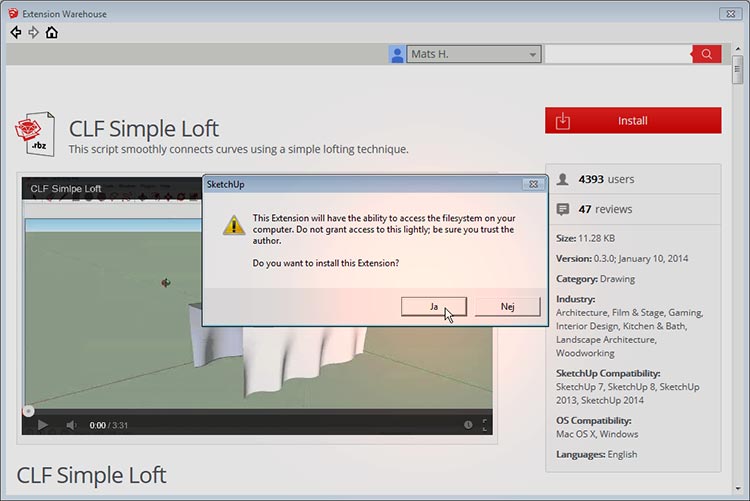This screenshot has height=501, width=750.
Task: Click the .rbz extension file icon
Action: click(34, 134)
